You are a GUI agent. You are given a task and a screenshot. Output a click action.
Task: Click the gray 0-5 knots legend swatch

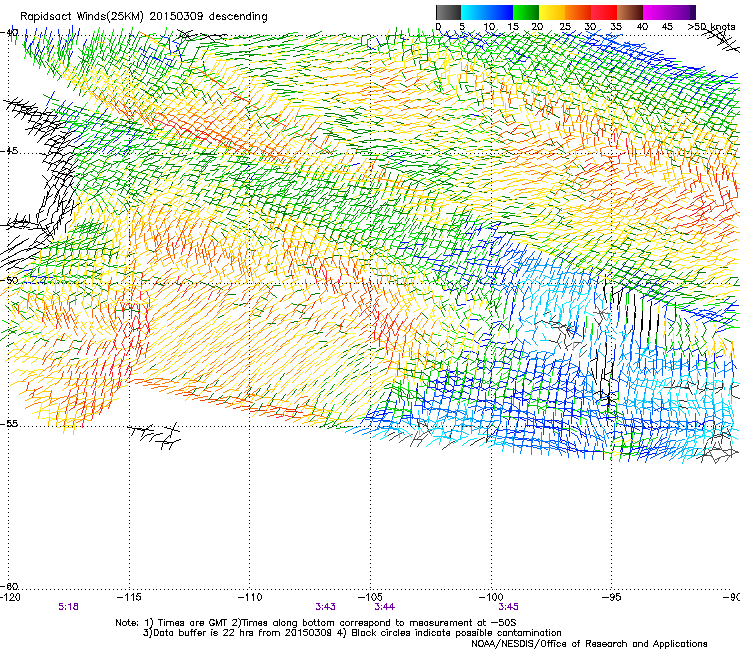[448, 12]
